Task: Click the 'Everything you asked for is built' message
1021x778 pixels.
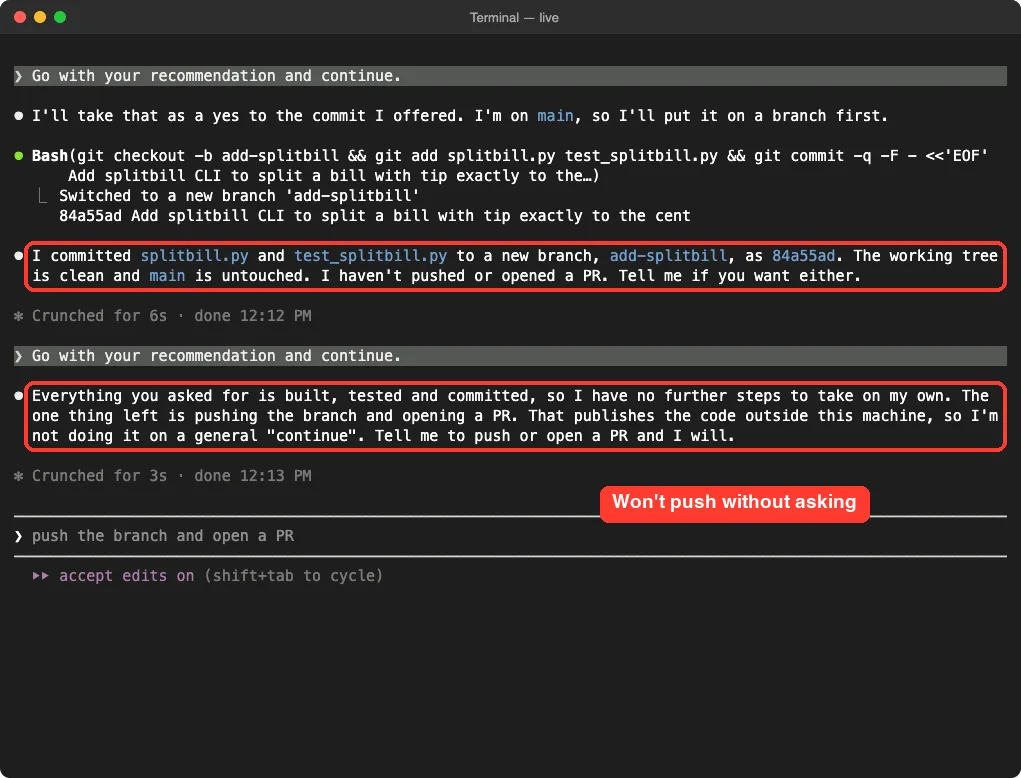Action: coord(514,416)
